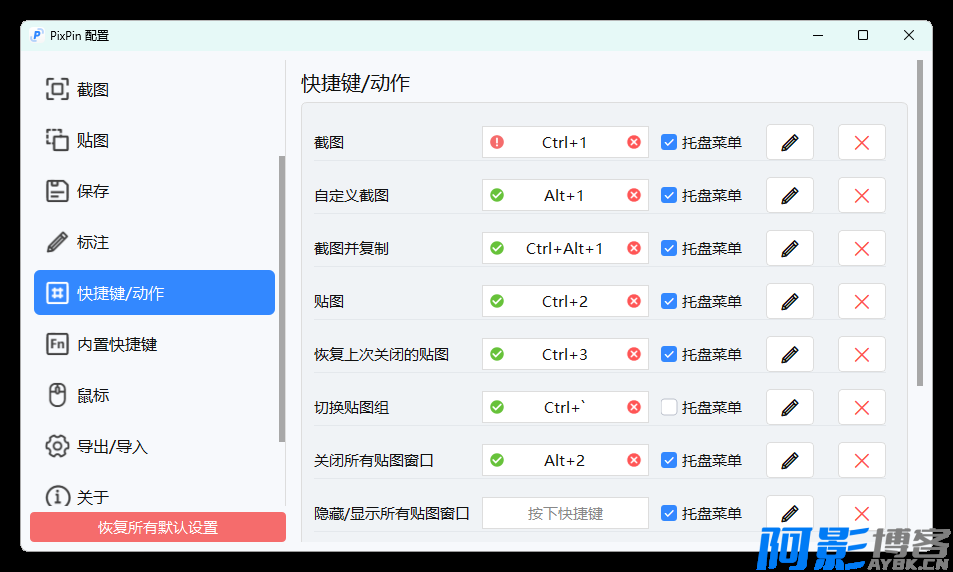Clear the Alt+2 shortcut with clear icon

point(634,461)
